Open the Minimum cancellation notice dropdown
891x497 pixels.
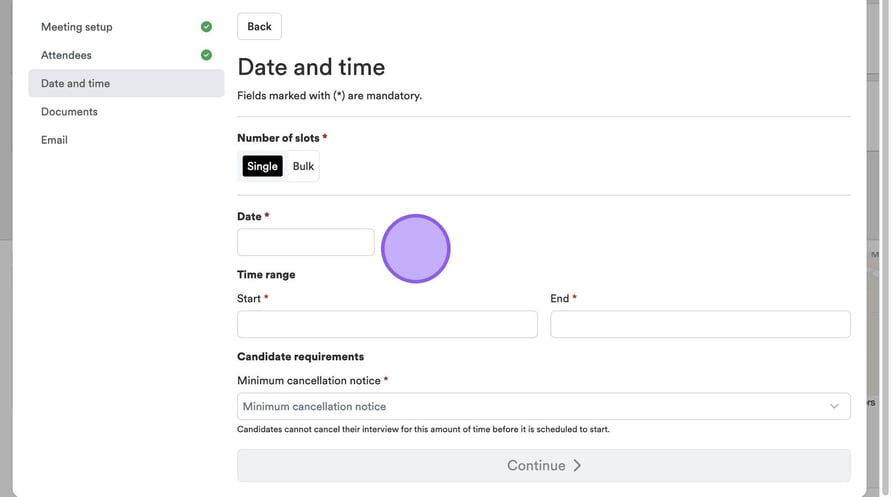pos(543,406)
